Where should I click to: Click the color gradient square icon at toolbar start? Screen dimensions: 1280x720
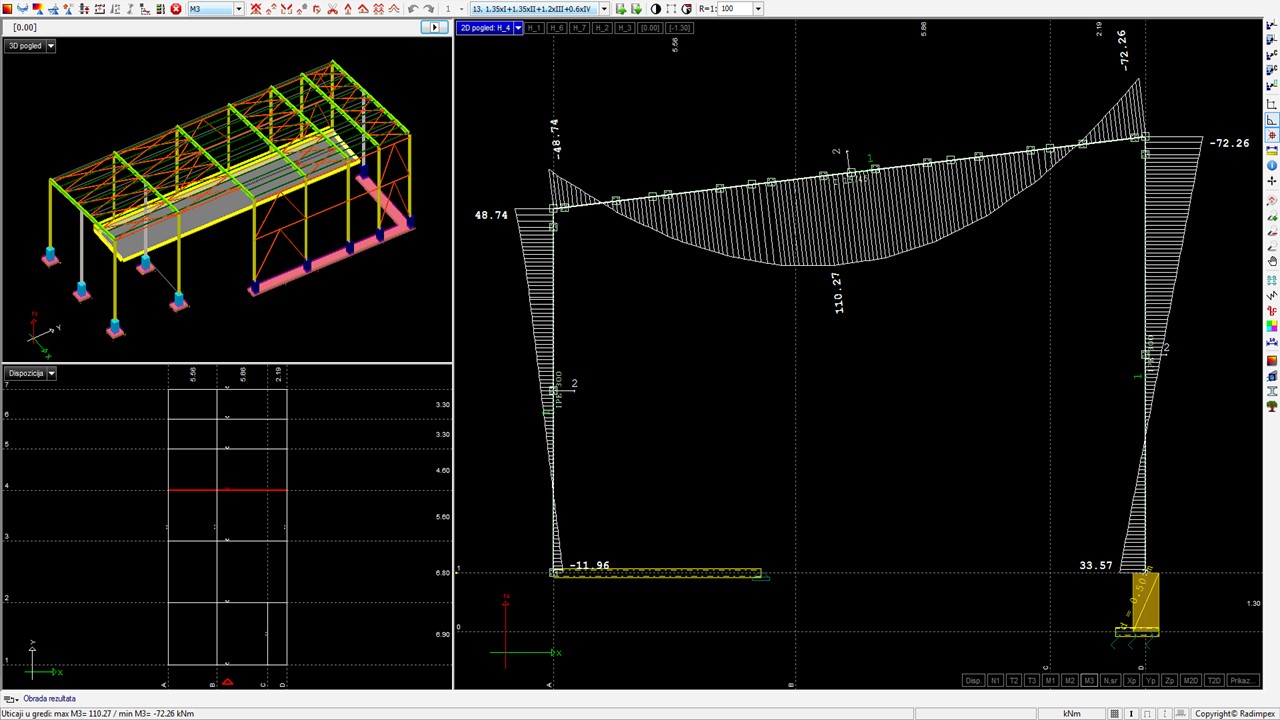pos(7,9)
